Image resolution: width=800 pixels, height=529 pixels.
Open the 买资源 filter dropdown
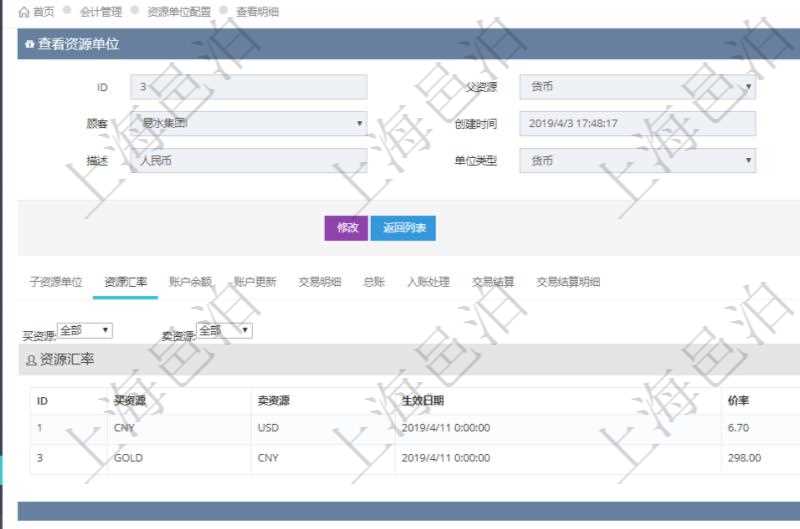point(85,331)
